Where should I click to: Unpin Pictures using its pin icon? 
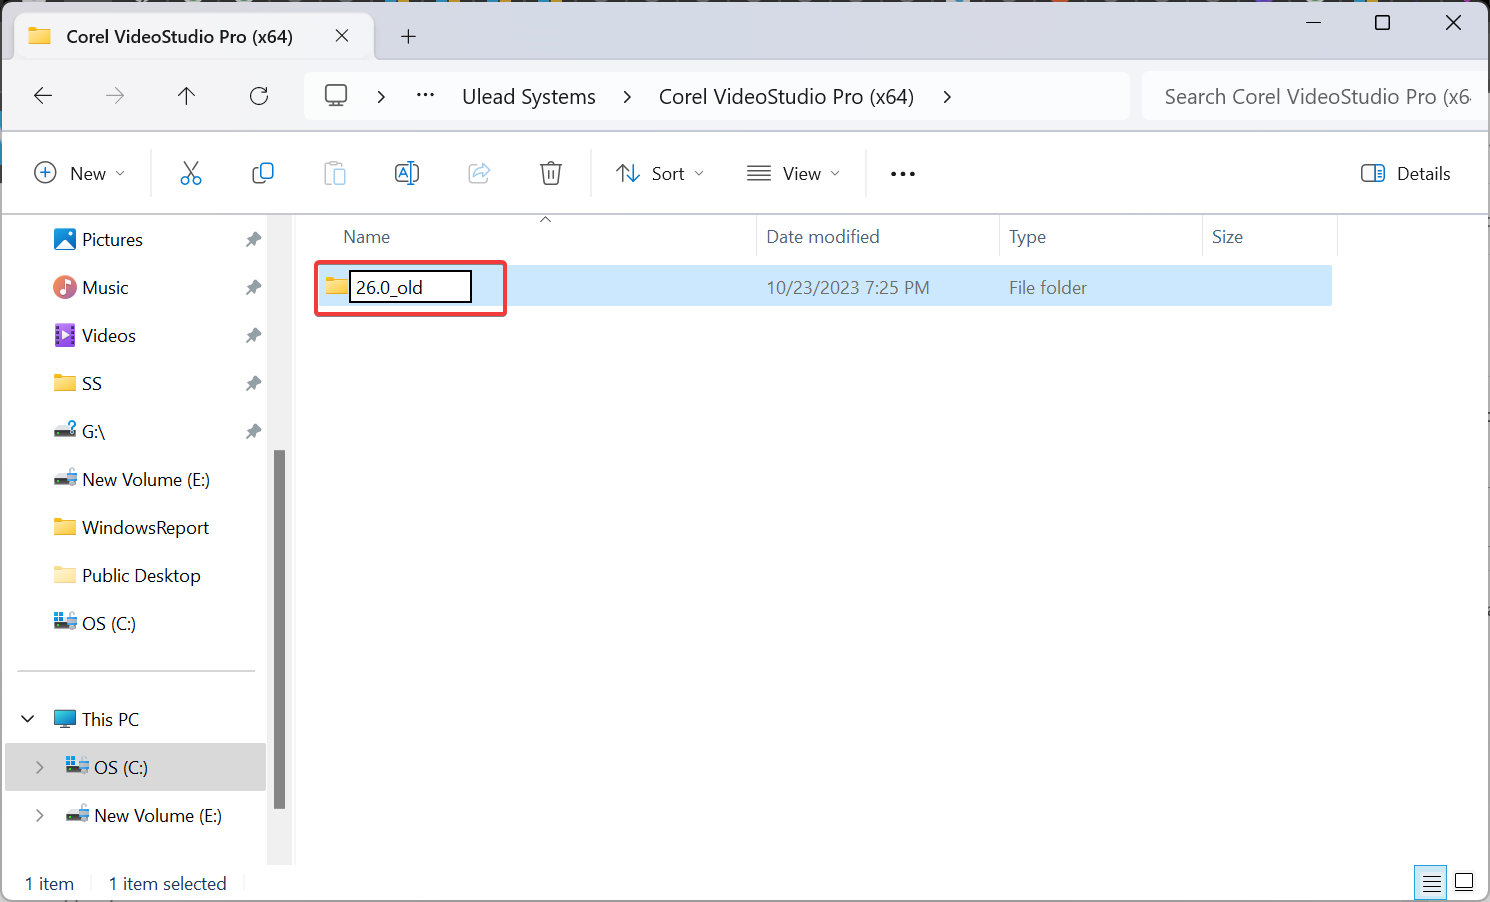pos(253,239)
